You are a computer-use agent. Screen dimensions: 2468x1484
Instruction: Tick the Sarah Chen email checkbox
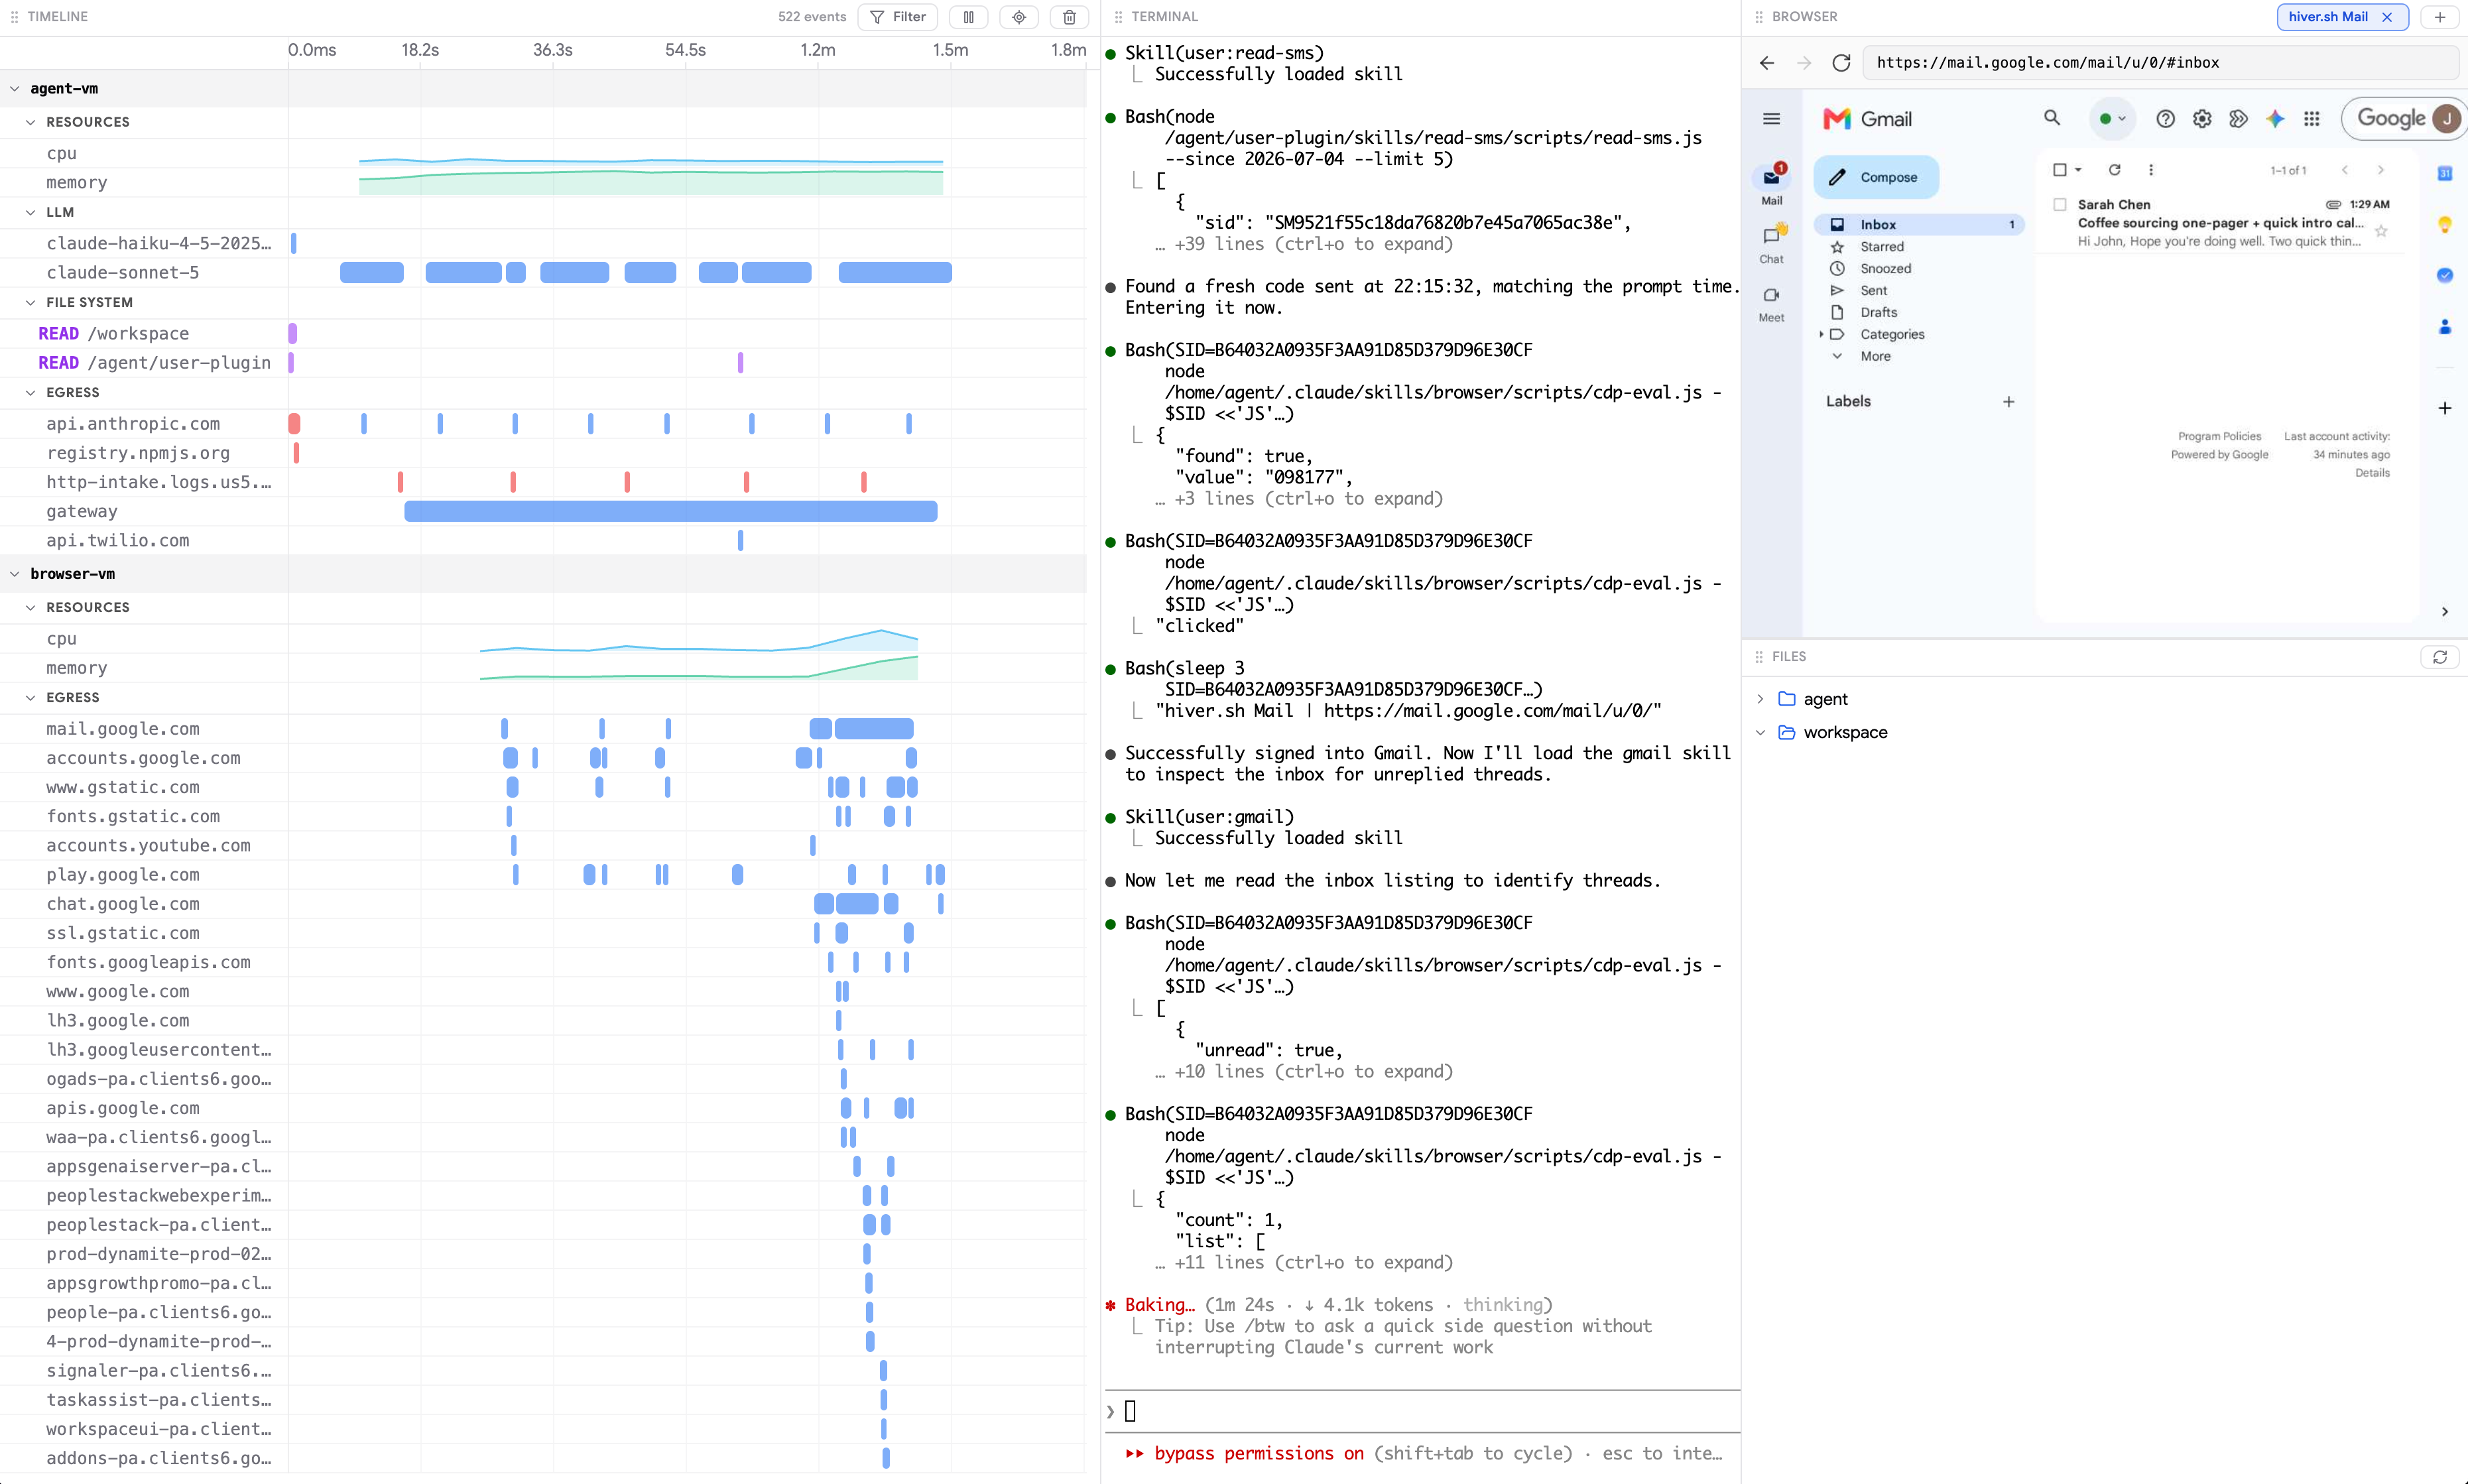tap(2059, 204)
